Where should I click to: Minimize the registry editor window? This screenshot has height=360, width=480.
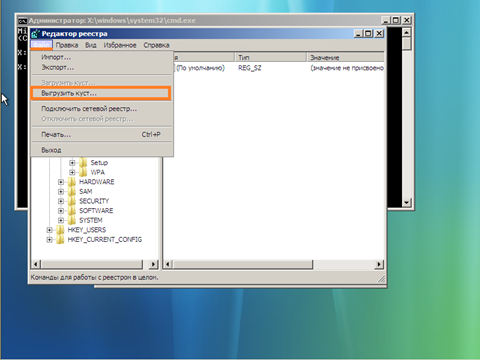(358, 33)
